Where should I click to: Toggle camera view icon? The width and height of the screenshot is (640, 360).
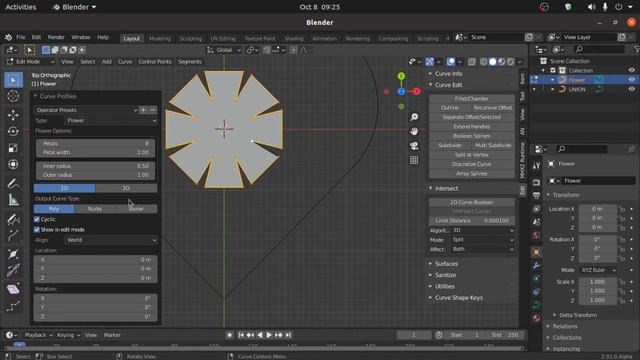(x=414, y=146)
